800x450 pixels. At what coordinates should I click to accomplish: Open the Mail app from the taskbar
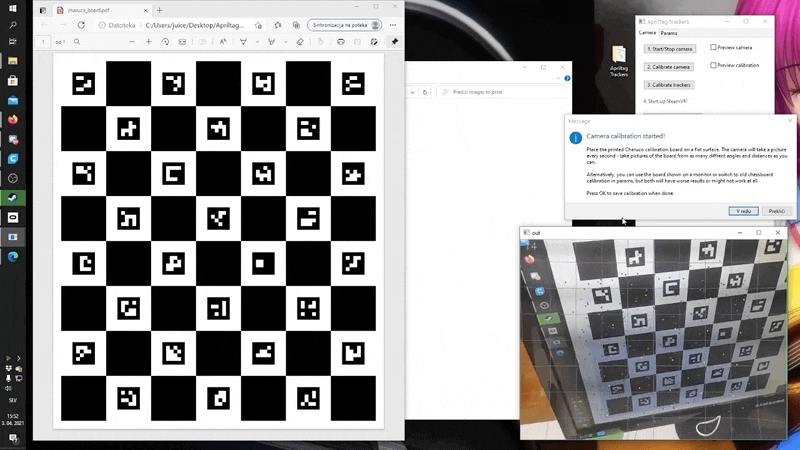click(x=13, y=101)
